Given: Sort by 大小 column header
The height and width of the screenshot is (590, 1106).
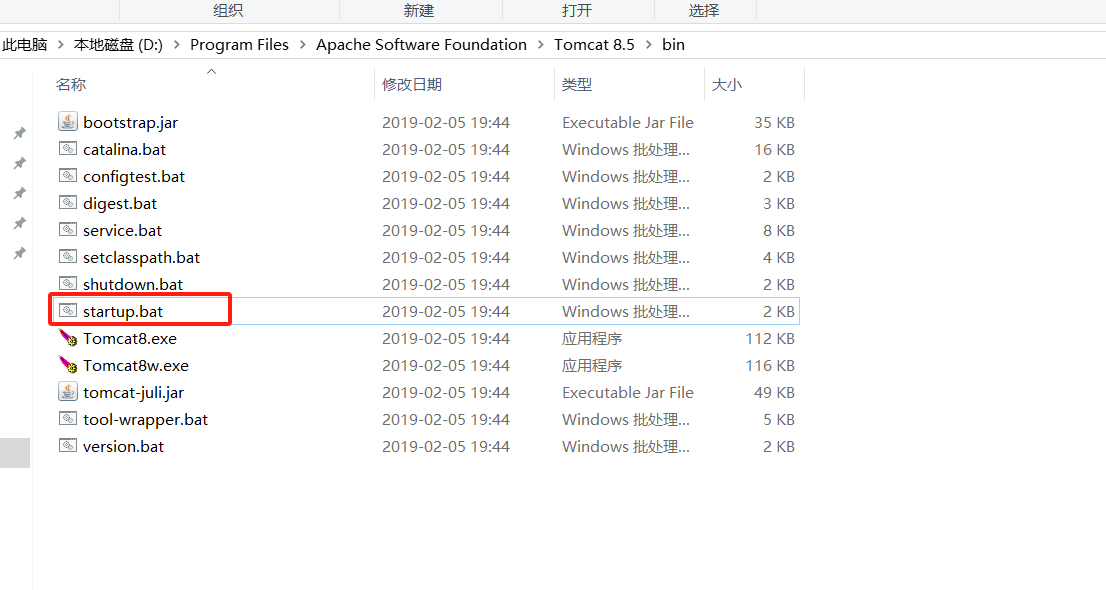Looking at the screenshot, I should point(726,85).
